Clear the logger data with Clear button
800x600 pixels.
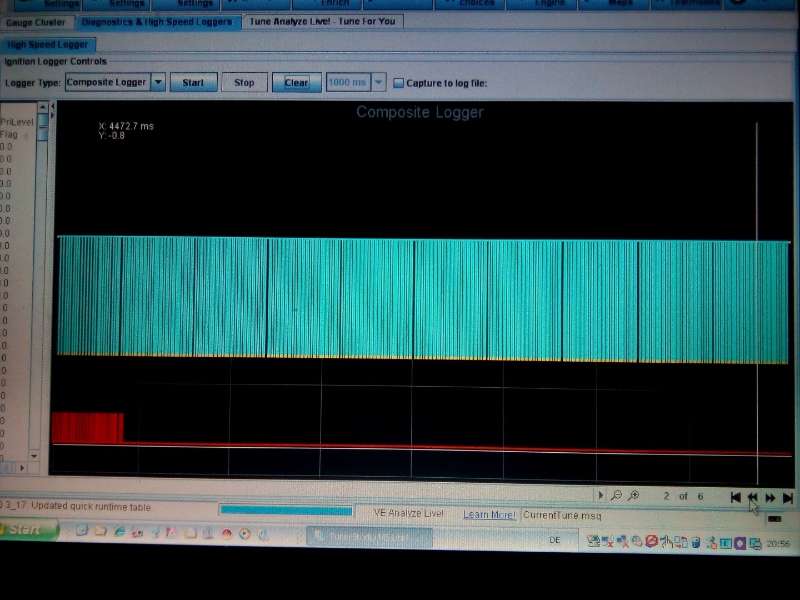(x=297, y=83)
